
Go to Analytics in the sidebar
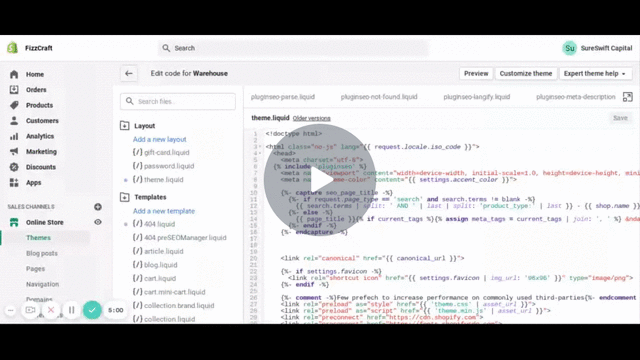pyautogui.click(x=40, y=136)
